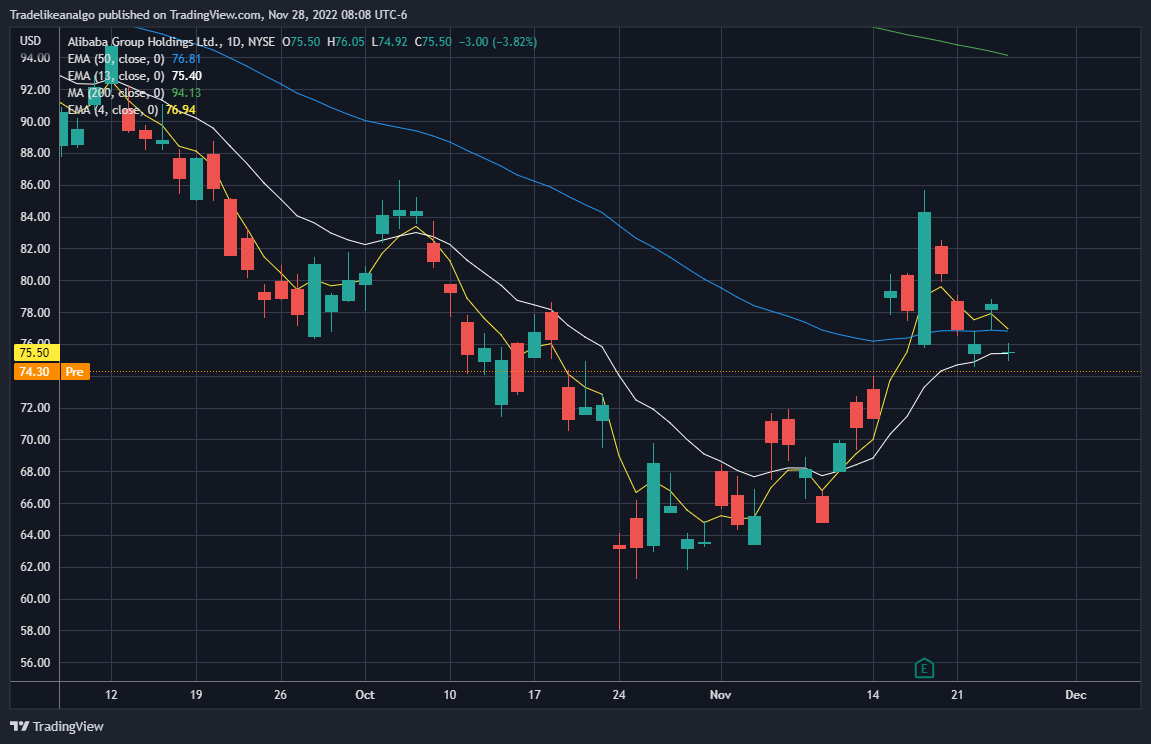Click the orange Pre market label

point(75,372)
